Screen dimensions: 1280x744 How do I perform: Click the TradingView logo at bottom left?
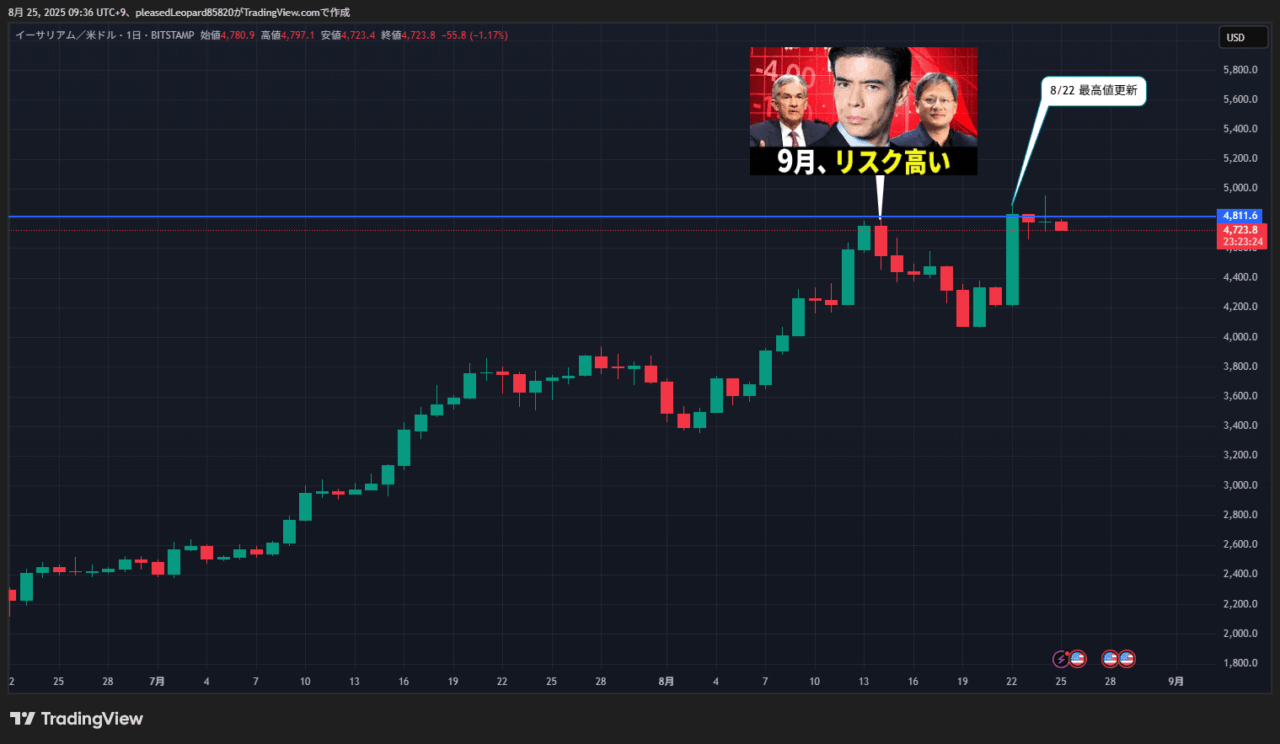coord(76,719)
